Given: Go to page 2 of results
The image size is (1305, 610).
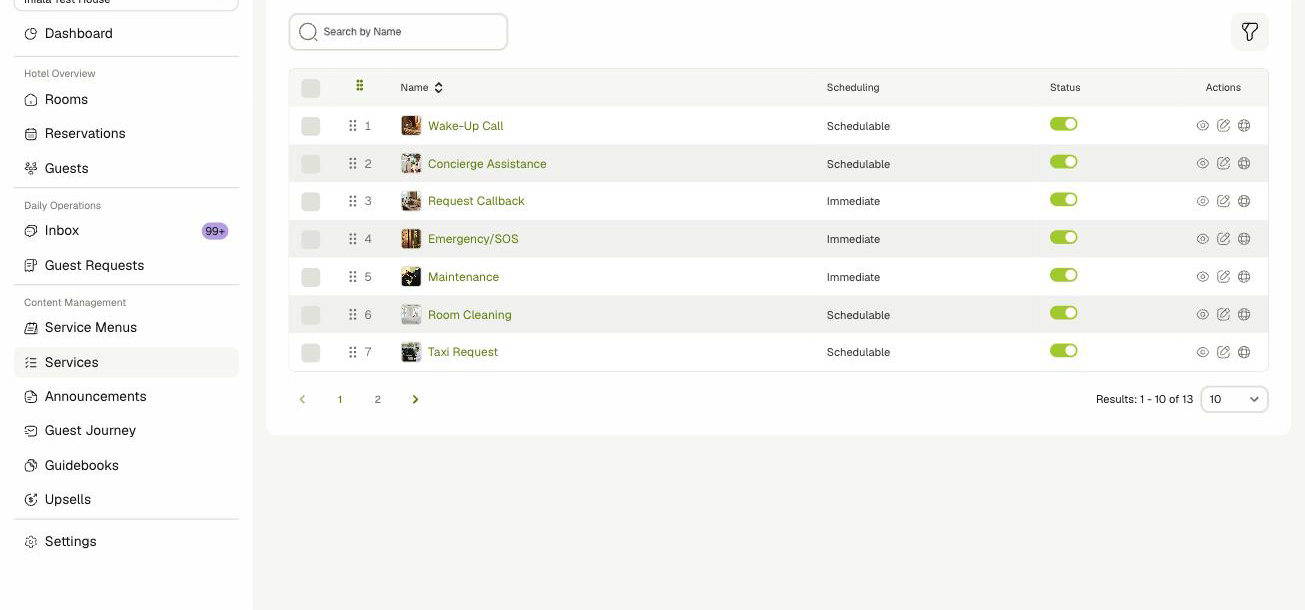Looking at the screenshot, I should click(x=377, y=399).
